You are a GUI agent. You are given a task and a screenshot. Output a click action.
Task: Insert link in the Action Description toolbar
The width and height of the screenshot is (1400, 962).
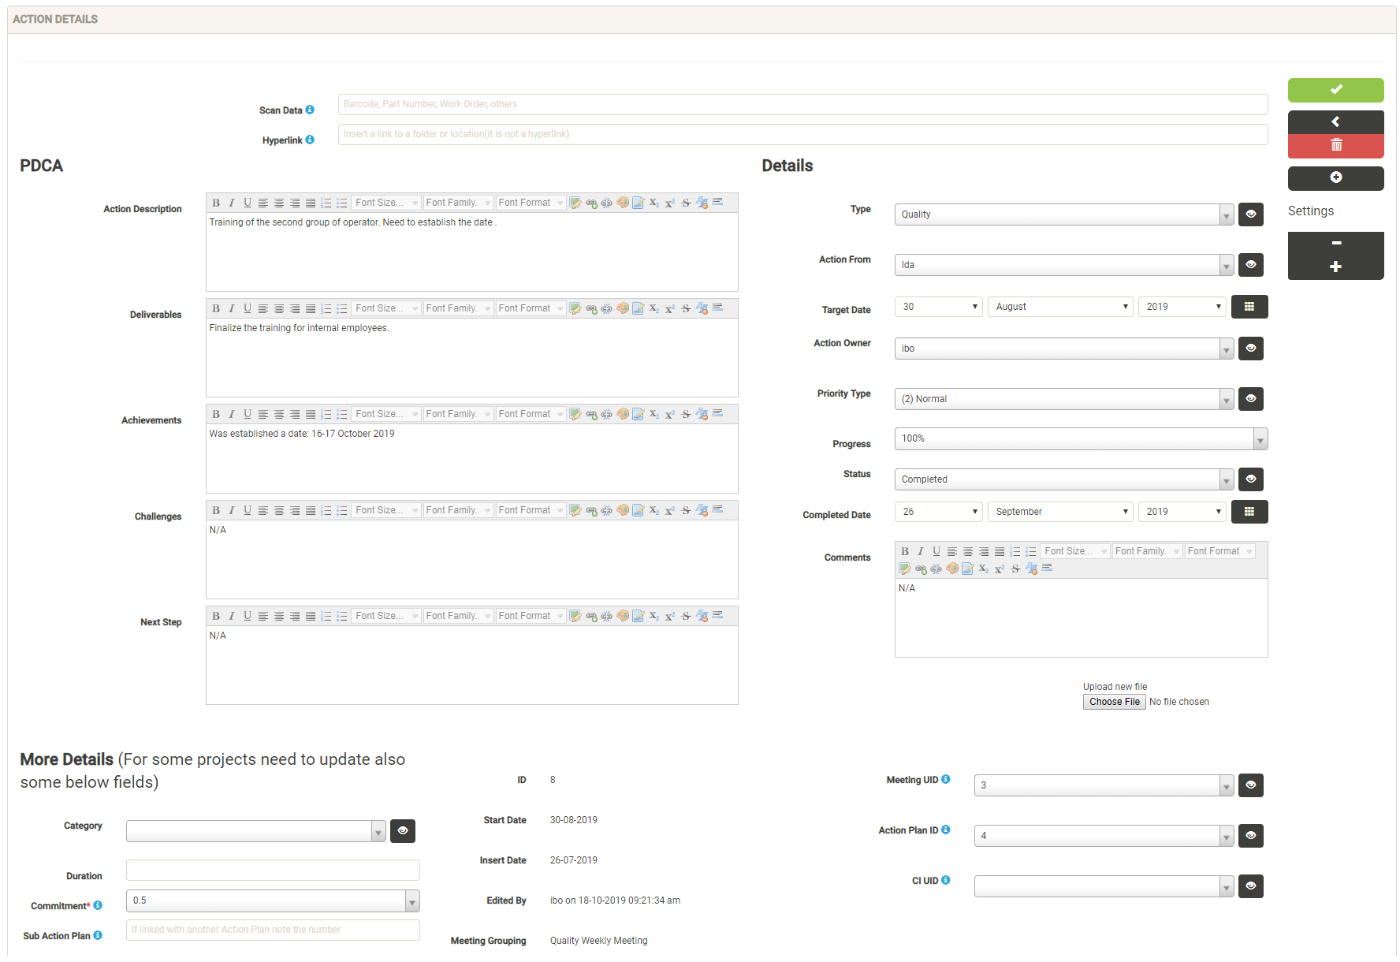591,203
